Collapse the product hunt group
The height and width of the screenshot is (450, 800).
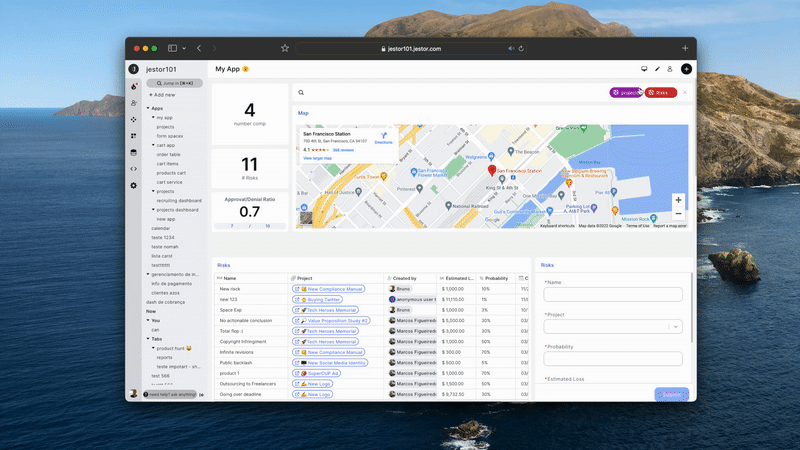pyautogui.click(x=153, y=348)
